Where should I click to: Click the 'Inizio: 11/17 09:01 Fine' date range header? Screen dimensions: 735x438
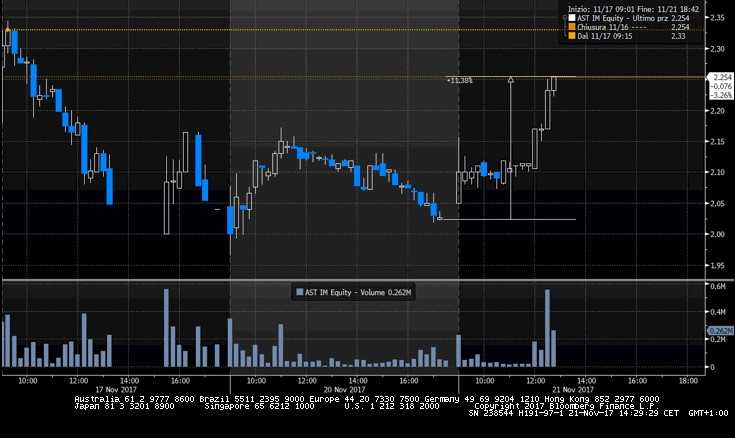633,9
